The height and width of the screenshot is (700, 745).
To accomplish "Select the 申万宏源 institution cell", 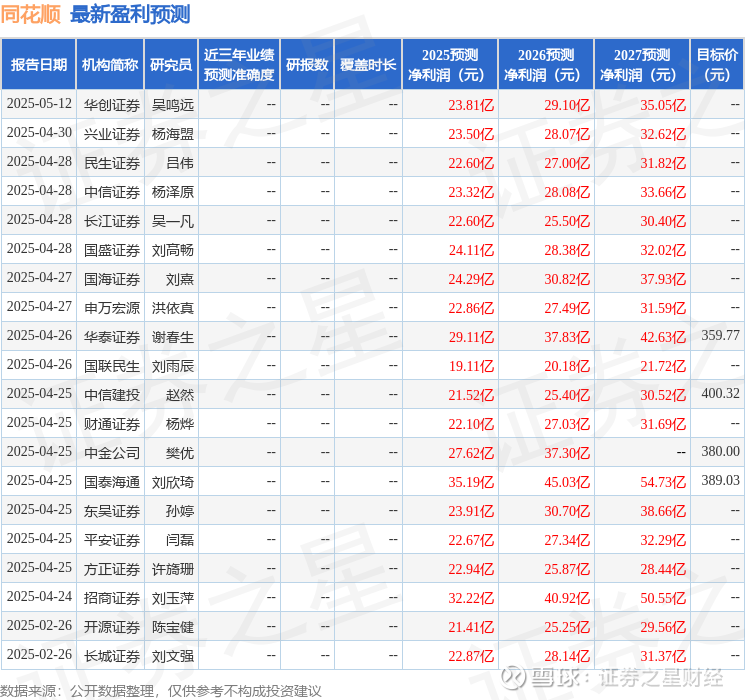I will [112, 308].
